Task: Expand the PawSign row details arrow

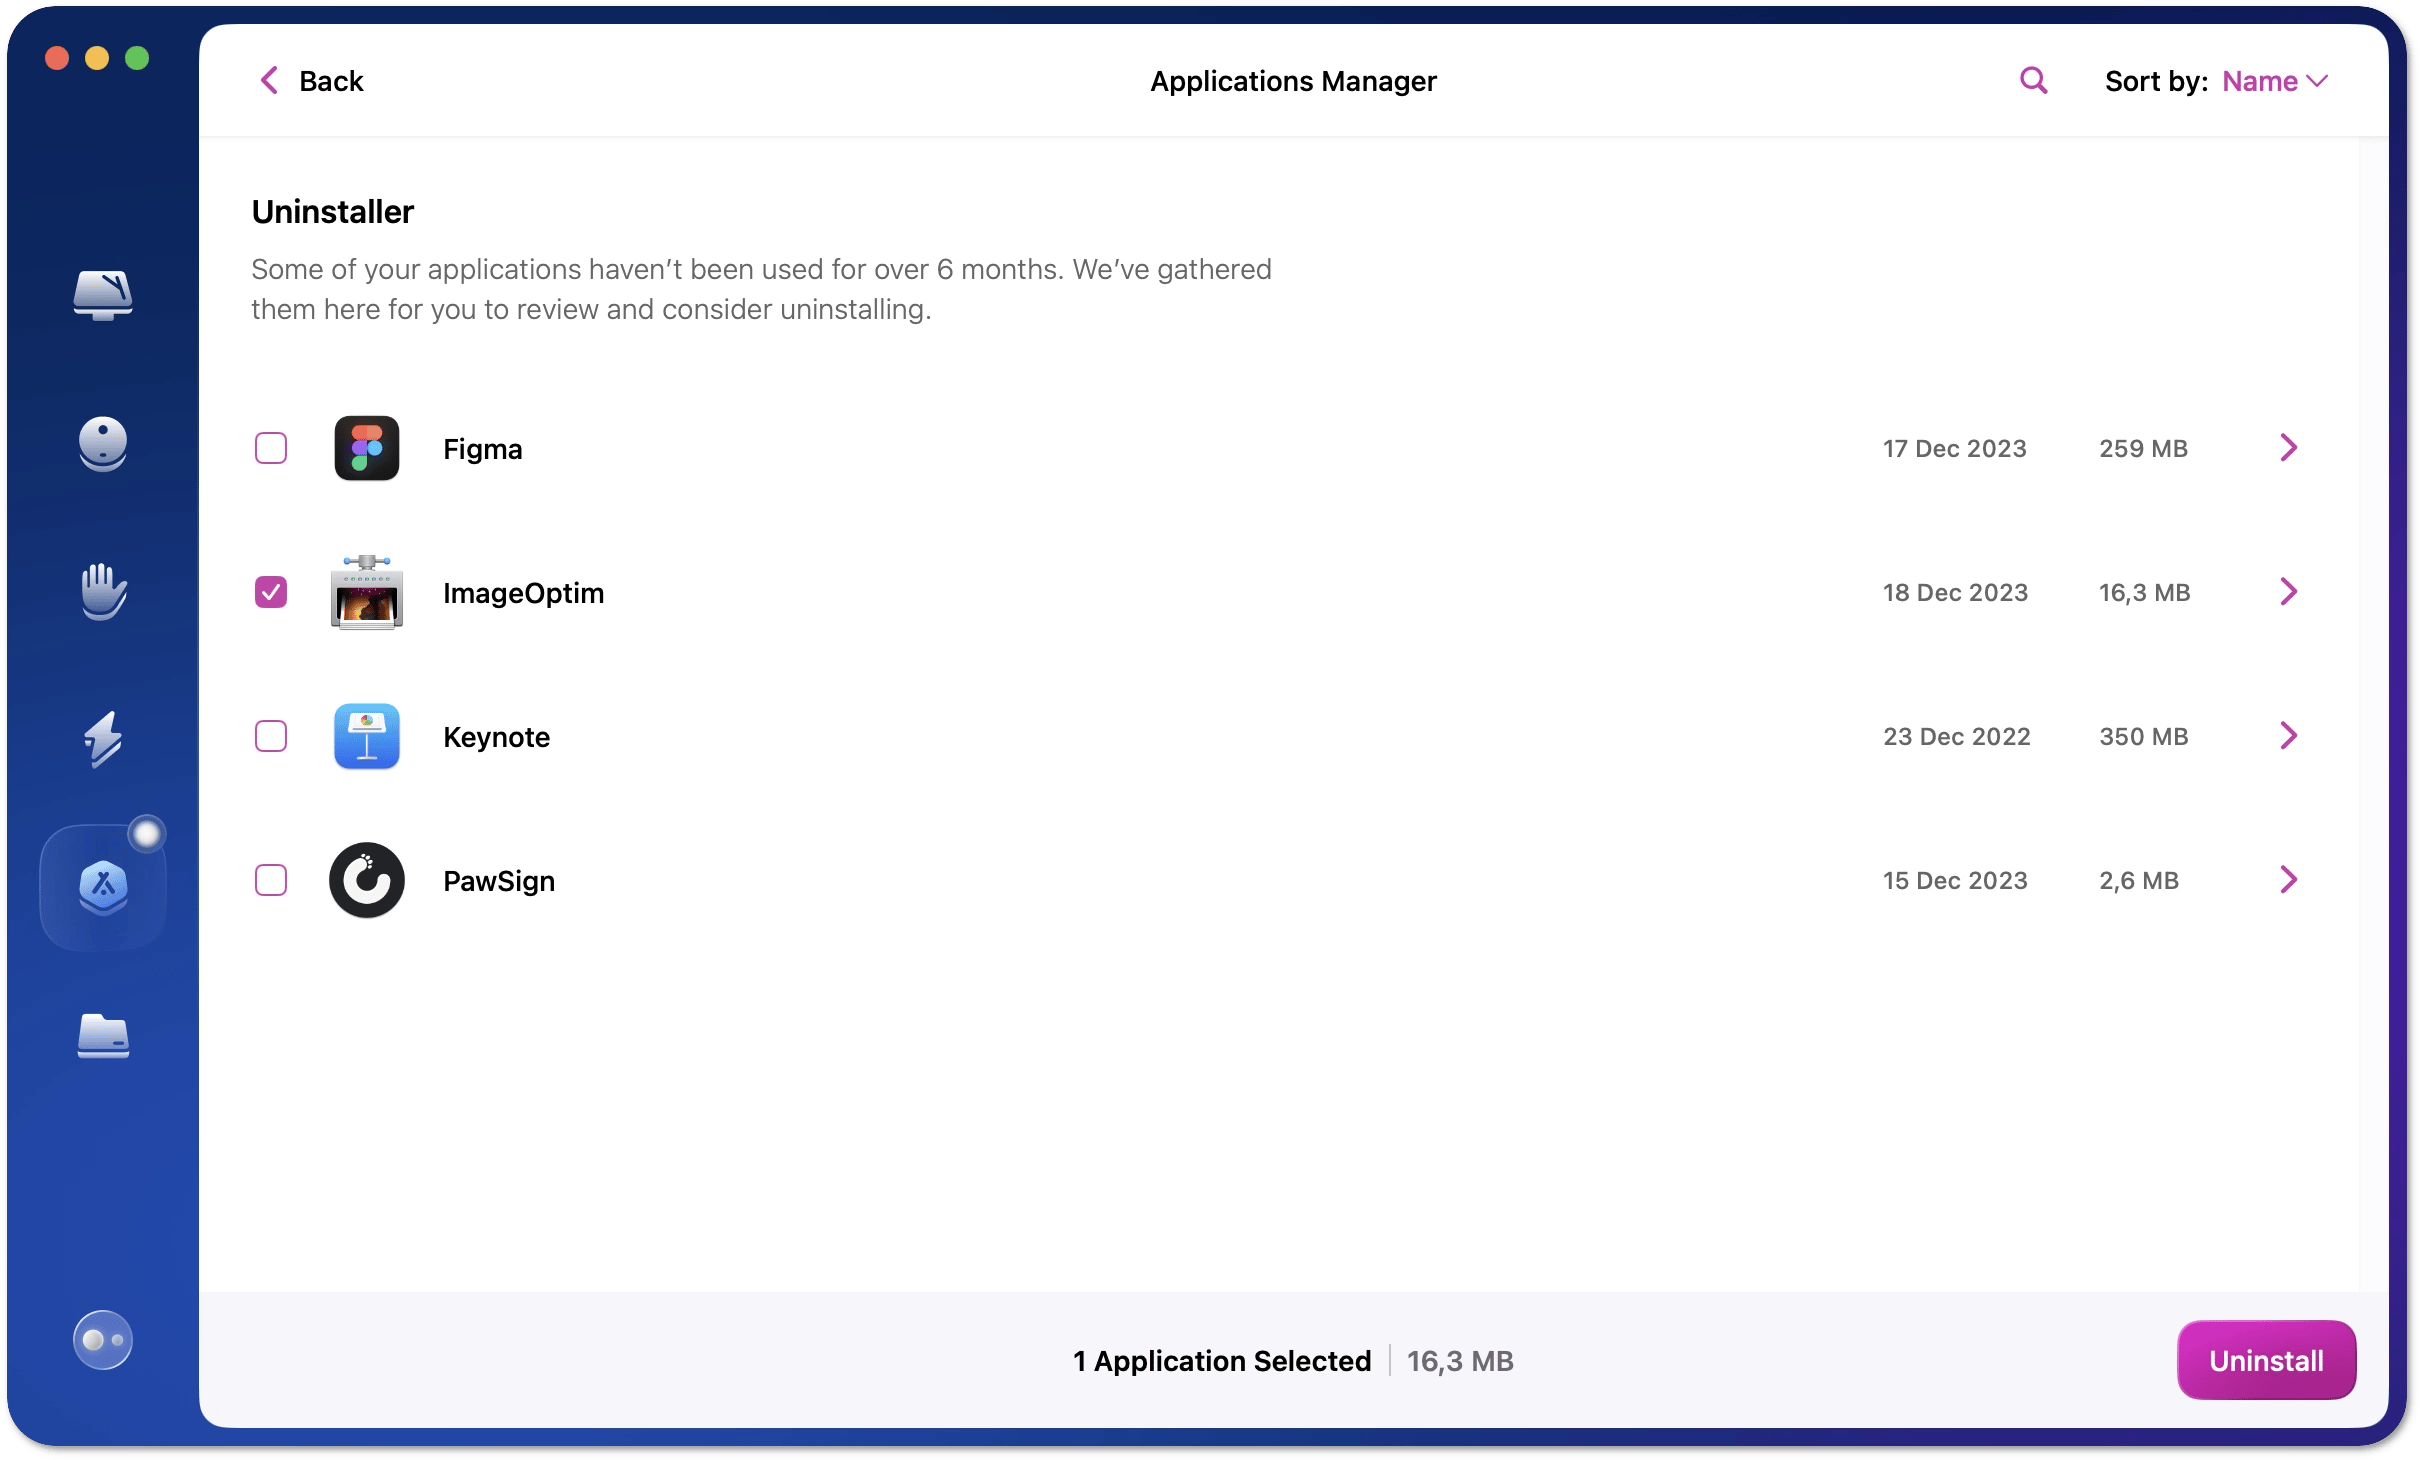Action: [2288, 879]
